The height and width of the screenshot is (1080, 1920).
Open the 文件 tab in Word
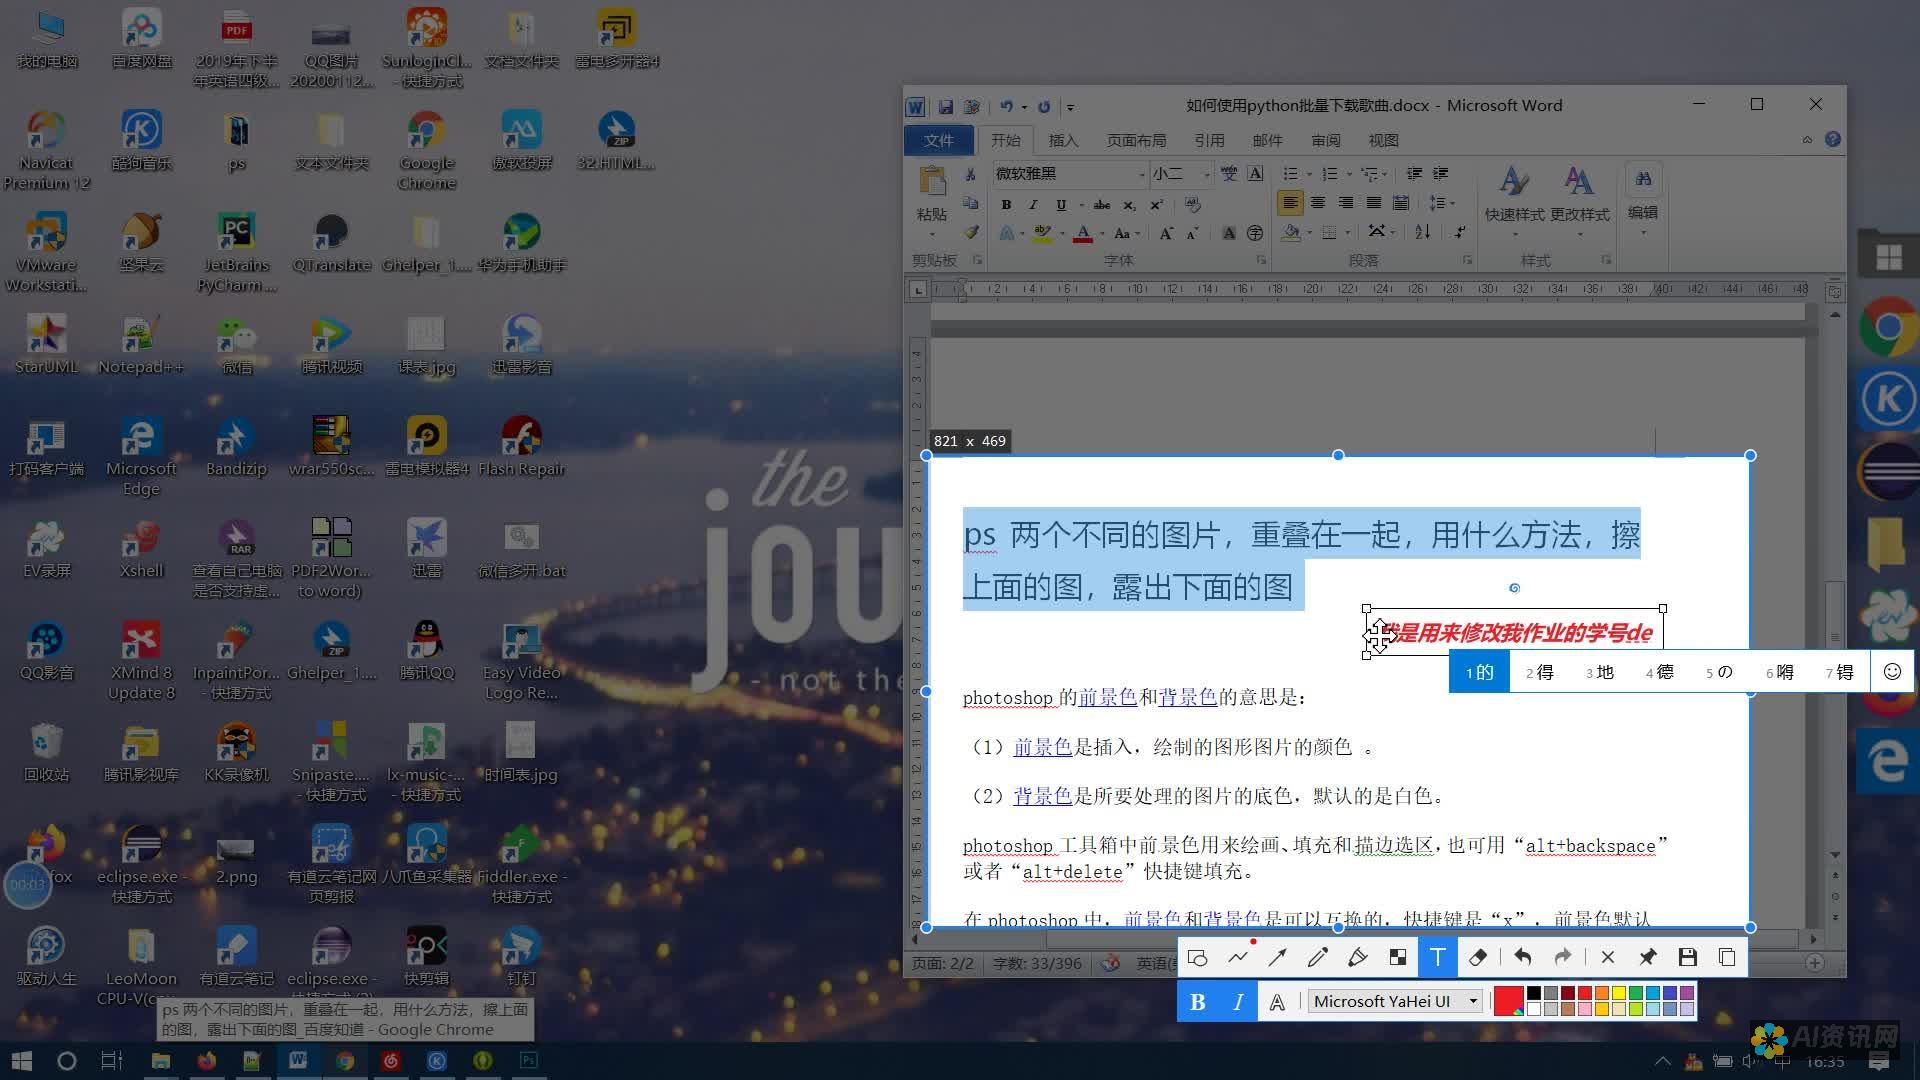click(x=938, y=140)
